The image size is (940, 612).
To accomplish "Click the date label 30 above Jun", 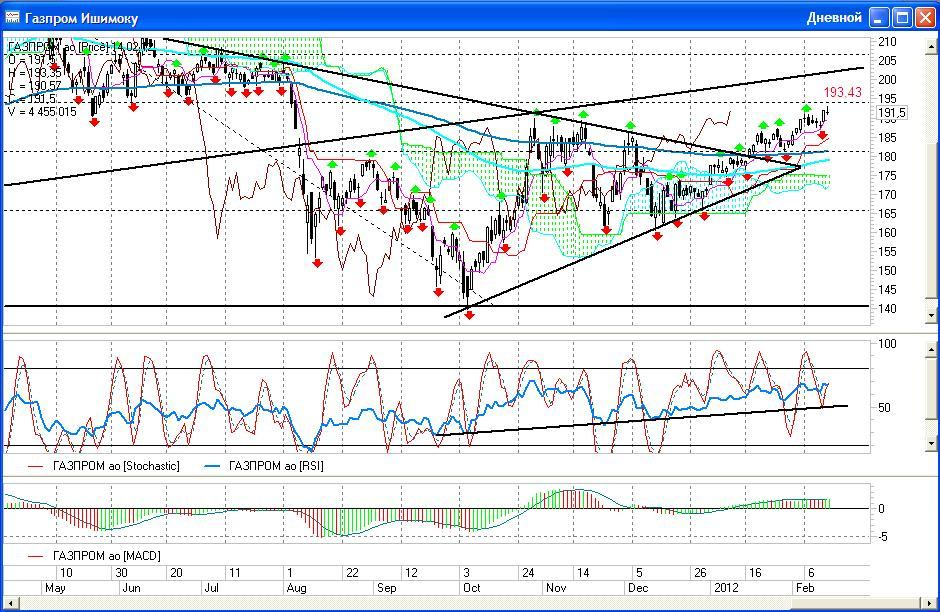I will click(121, 573).
